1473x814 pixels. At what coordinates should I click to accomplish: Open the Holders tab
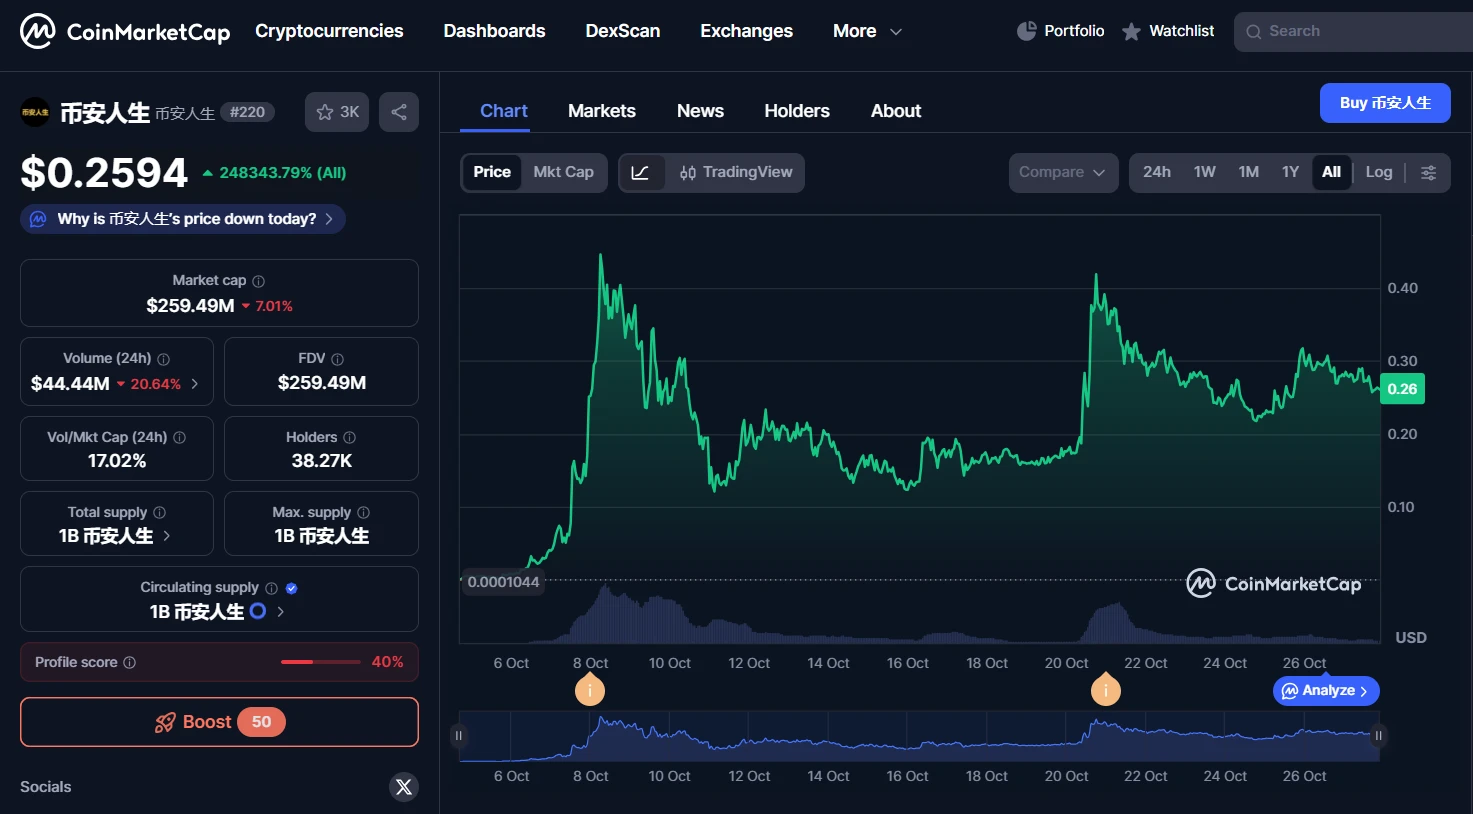[796, 111]
